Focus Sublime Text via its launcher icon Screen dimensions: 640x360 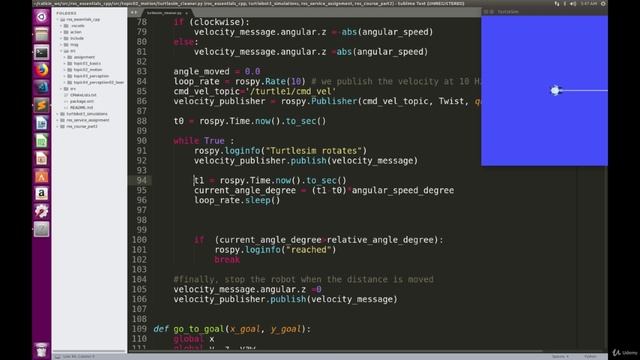click(41, 105)
